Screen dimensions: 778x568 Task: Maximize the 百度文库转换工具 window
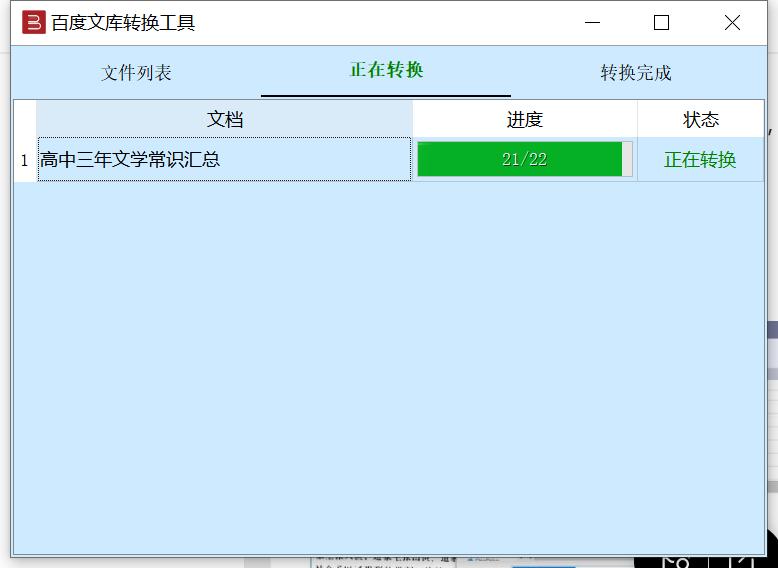(x=661, y=22)
